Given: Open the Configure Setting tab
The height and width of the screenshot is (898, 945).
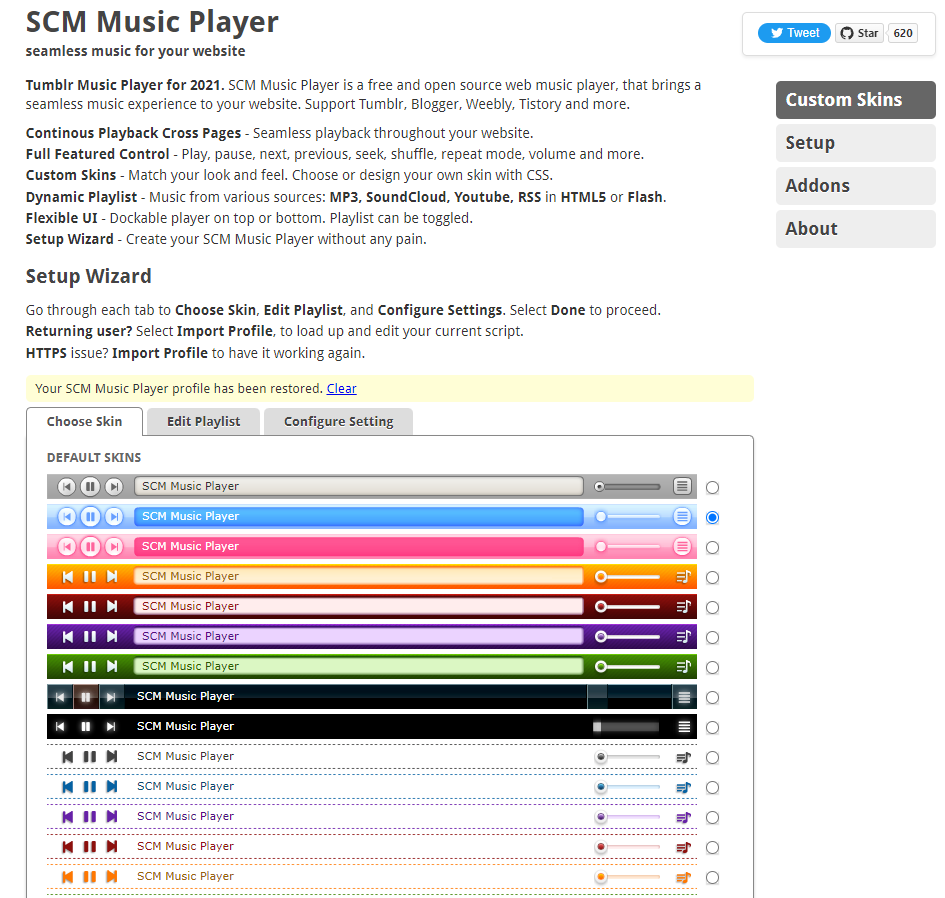Looking at the screenshot, I should pos(339,421).
